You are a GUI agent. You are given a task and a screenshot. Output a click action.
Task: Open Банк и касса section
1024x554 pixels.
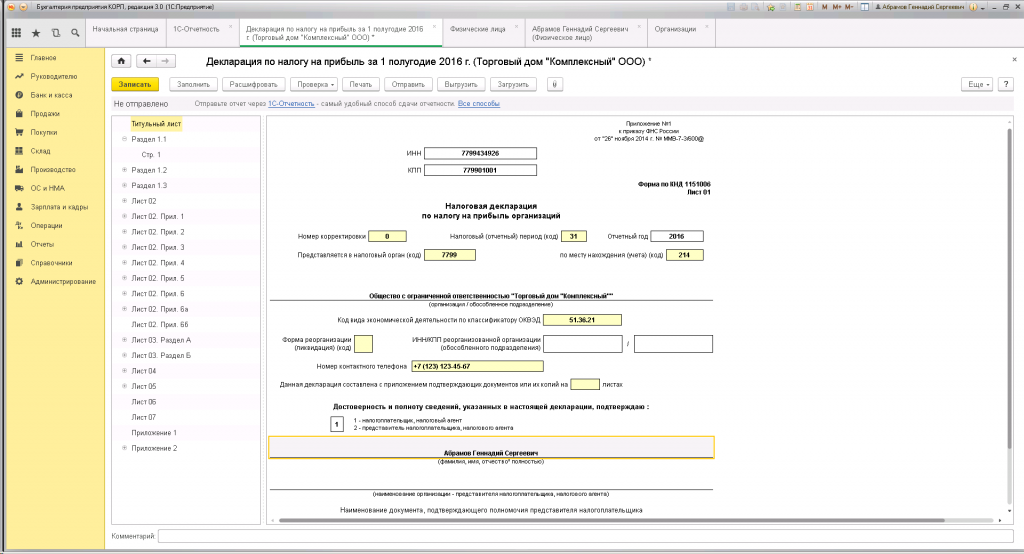pyautogui.click(x=51, y=95)
